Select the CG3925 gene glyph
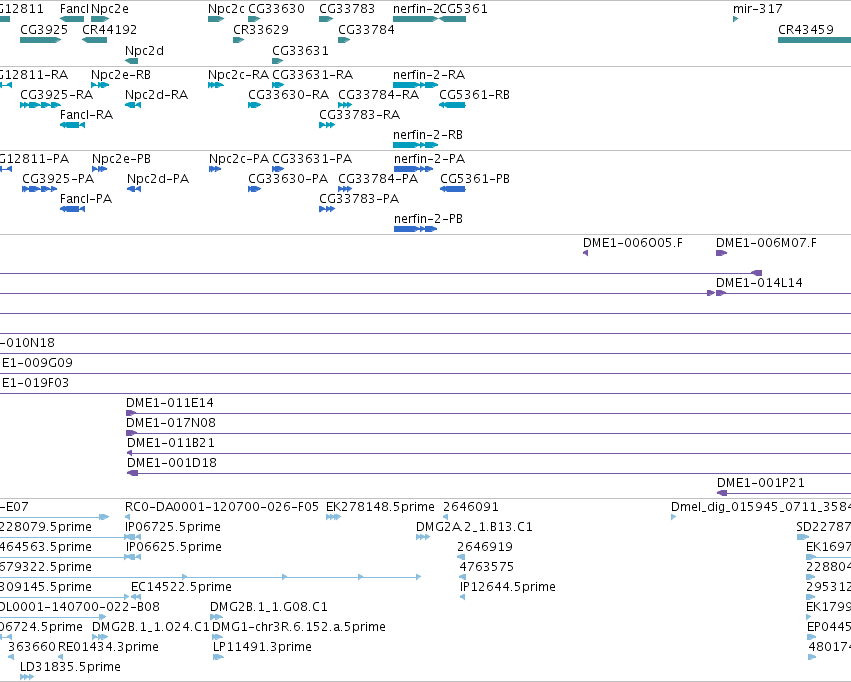The height and width of the screenshot is (682, 851). [40, 40]
